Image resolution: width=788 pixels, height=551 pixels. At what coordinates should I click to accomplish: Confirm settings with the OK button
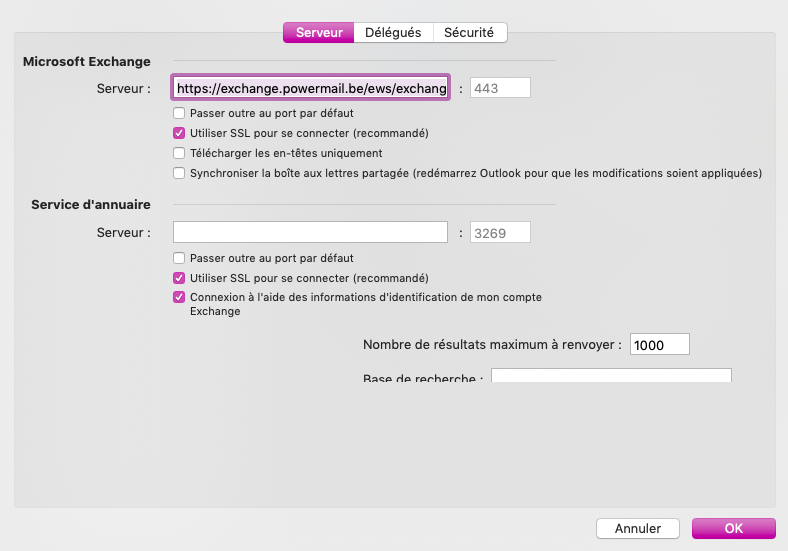[x=734, y=528]
